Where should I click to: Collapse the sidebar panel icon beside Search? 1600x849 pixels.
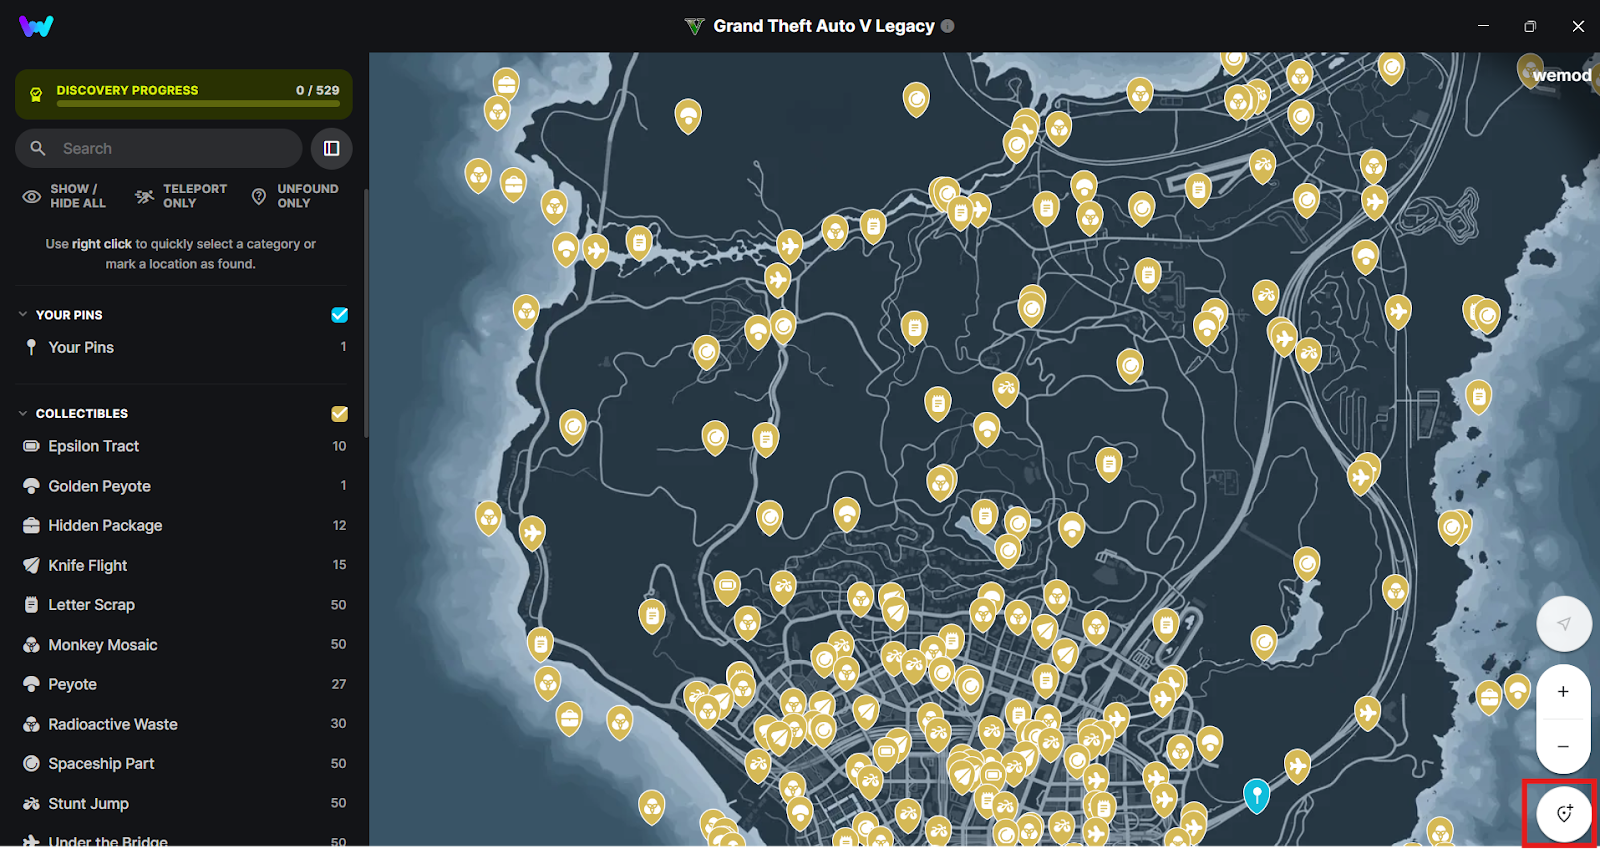tap(331, 148)
